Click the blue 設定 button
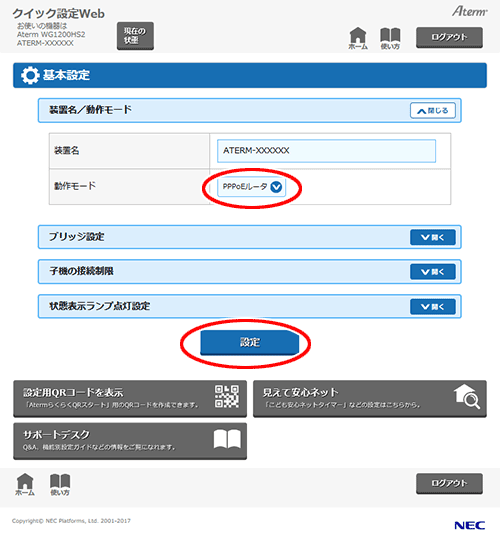500x538 pixels. (249, 342)
